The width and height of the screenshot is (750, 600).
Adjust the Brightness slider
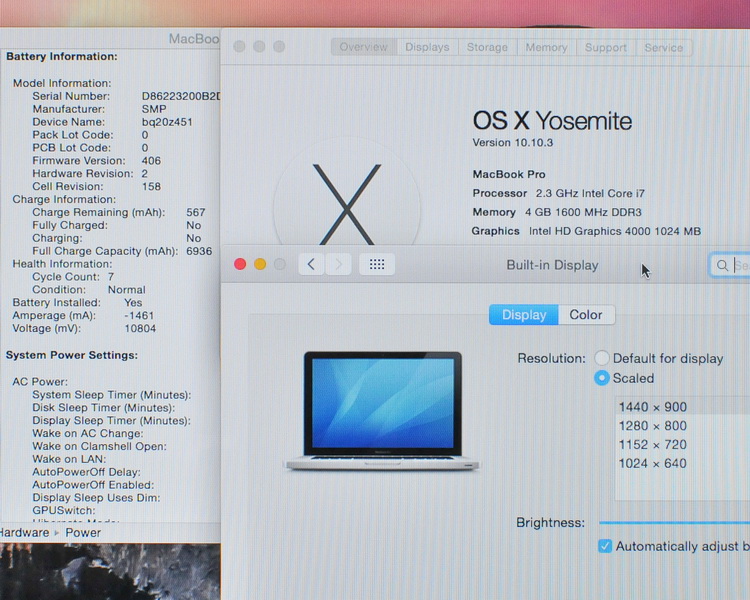pos(674,522)
